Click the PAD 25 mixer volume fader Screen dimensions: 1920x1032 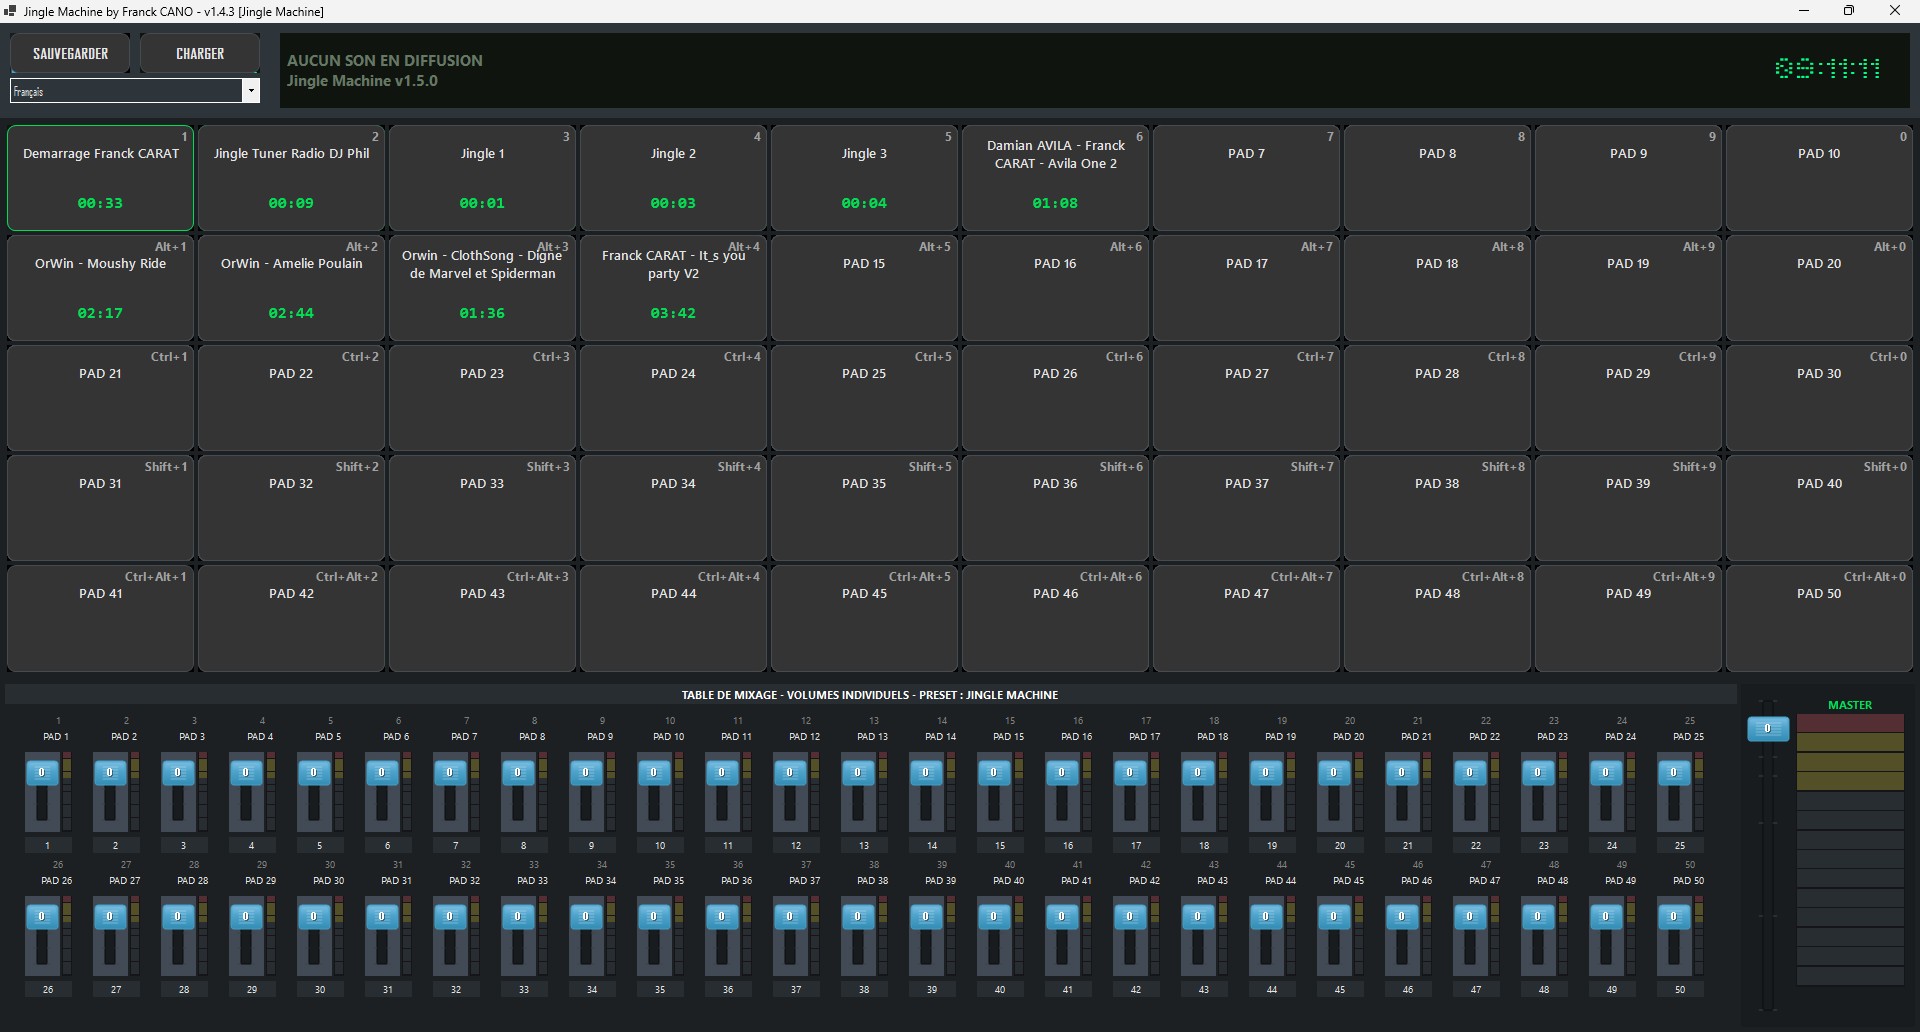pos(1674,772)
